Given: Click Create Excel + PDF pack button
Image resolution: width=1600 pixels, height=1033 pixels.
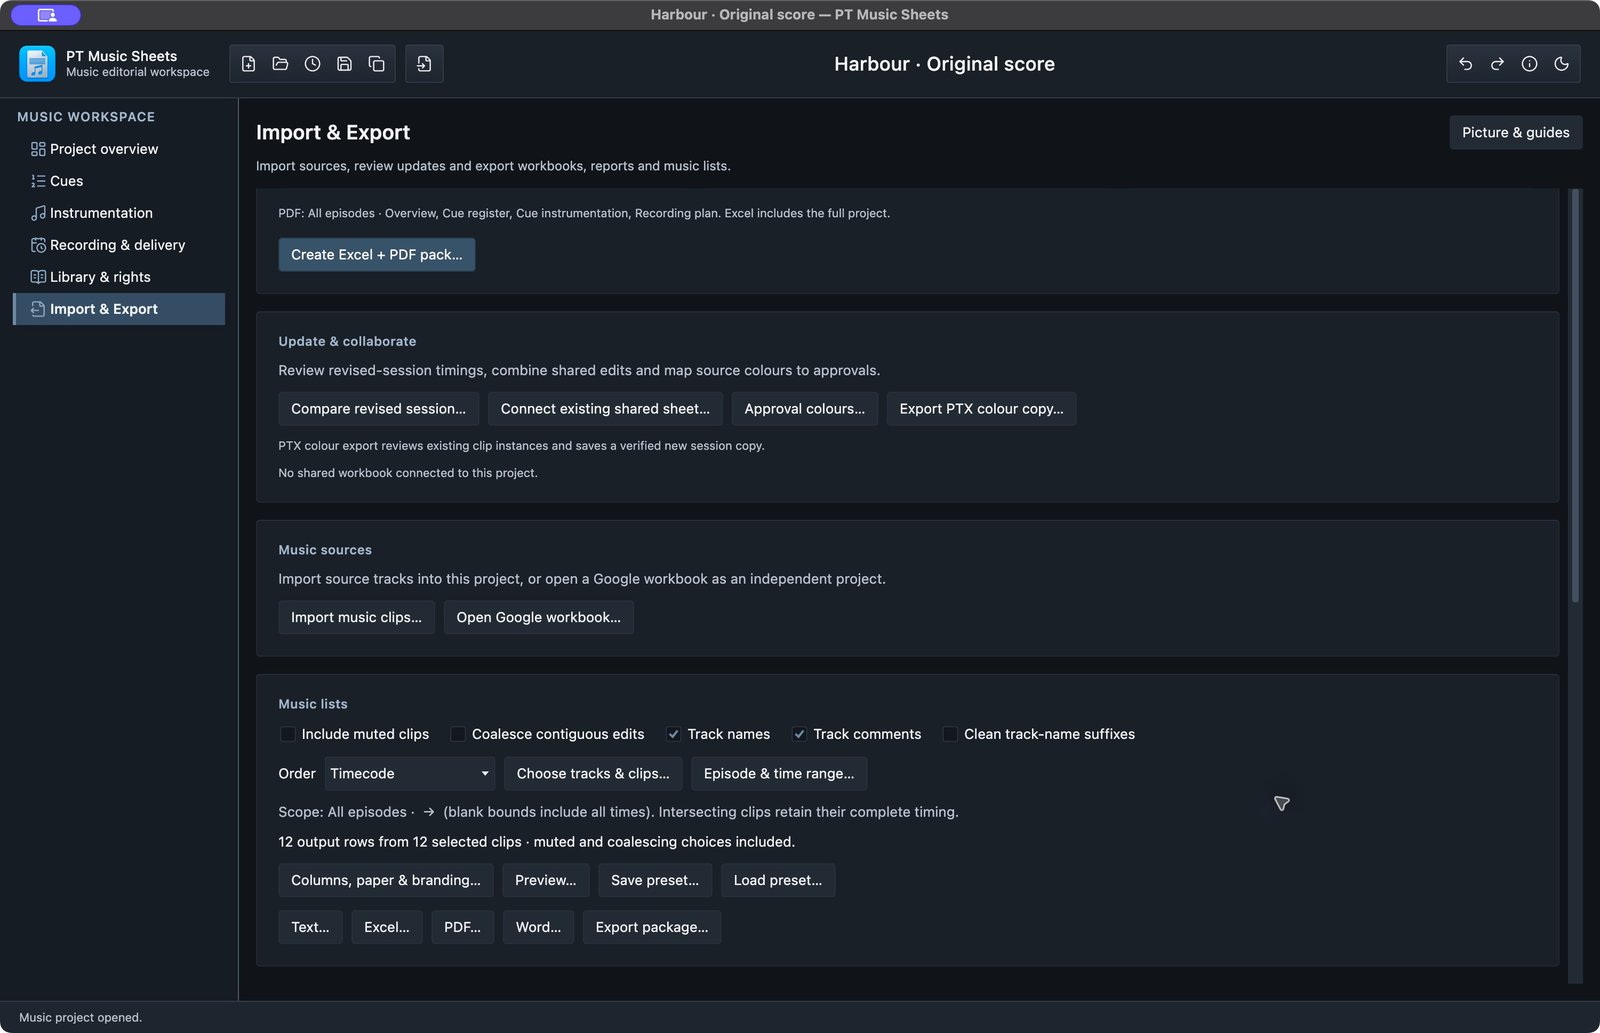Looking at the screenshot, I should pyautogui.click(x=377, y=255).
